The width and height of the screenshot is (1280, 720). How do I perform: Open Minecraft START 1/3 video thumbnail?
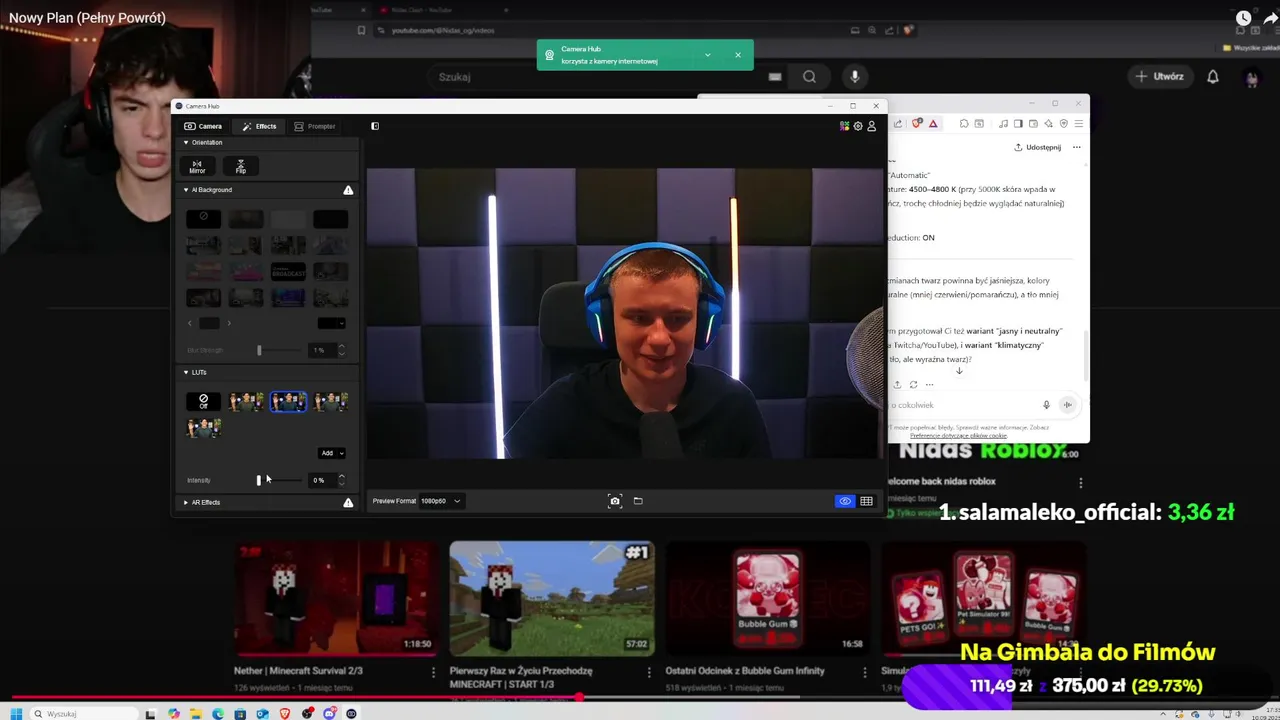coord(552,599)
